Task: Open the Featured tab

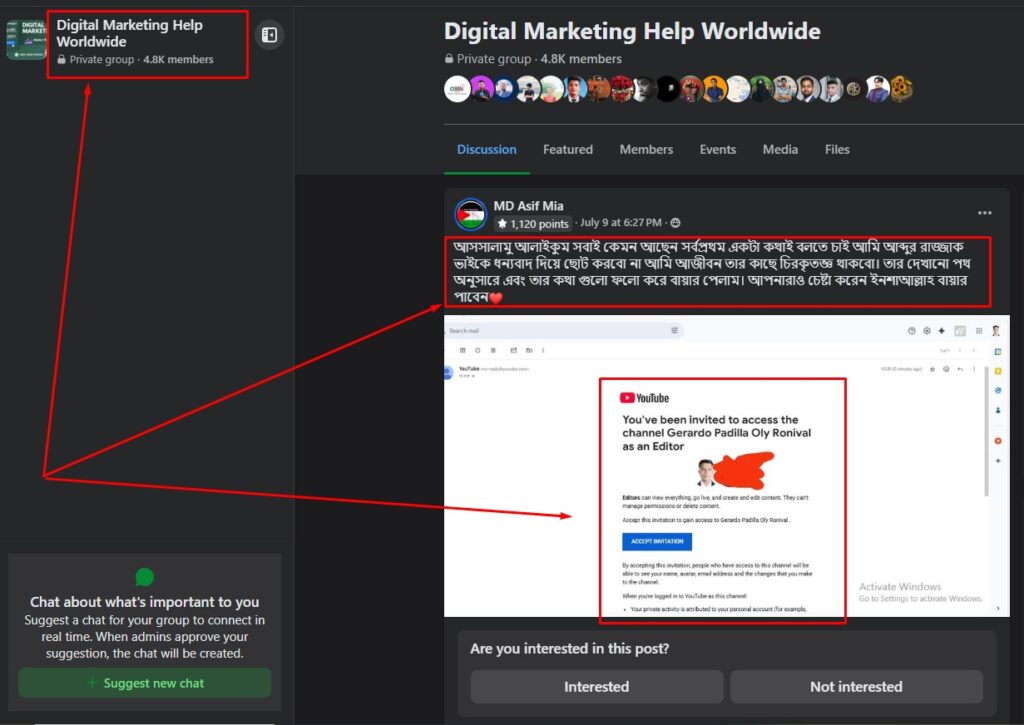Action: [x=568, y=150]
